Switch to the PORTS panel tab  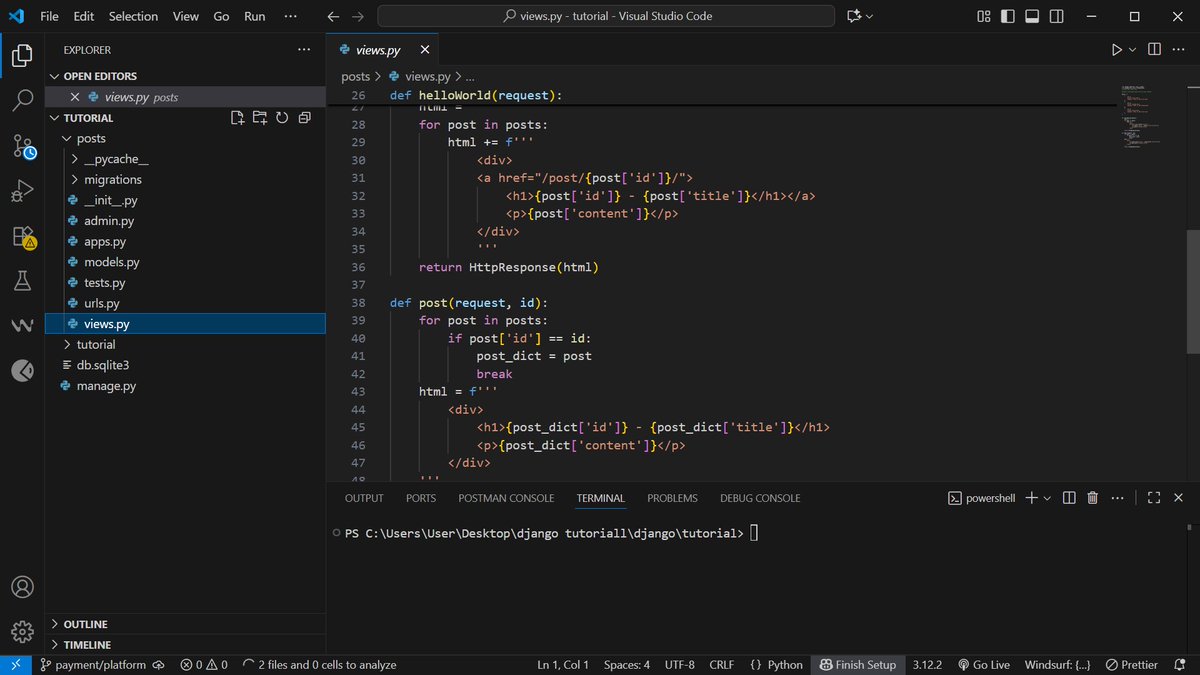click(x=421, y=498)
